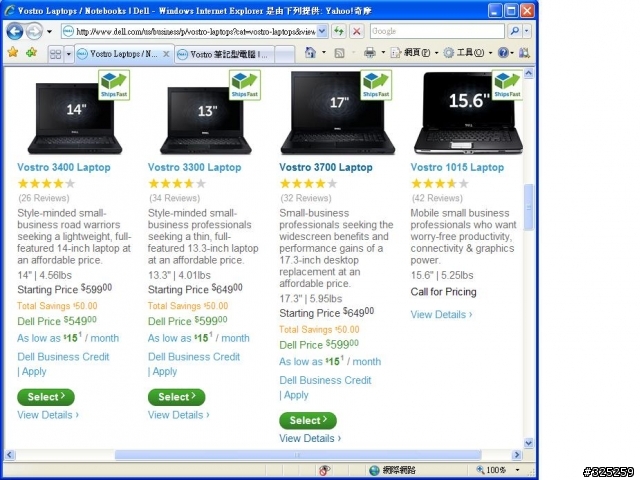The width and height of the screenshot is (640, 480).
Task: Show Quick Tabs thumbnail grid
Action: (x=56, y=54)
